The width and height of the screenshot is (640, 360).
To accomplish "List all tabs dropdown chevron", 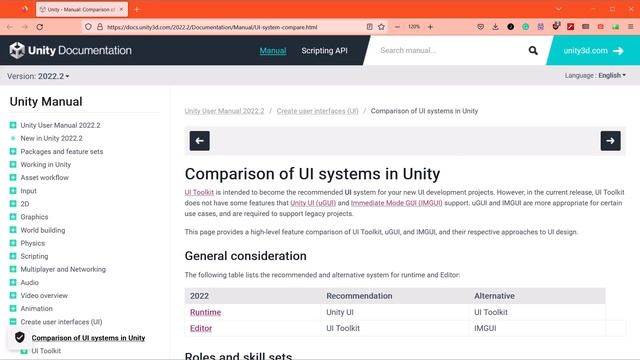I will (558, 9).
